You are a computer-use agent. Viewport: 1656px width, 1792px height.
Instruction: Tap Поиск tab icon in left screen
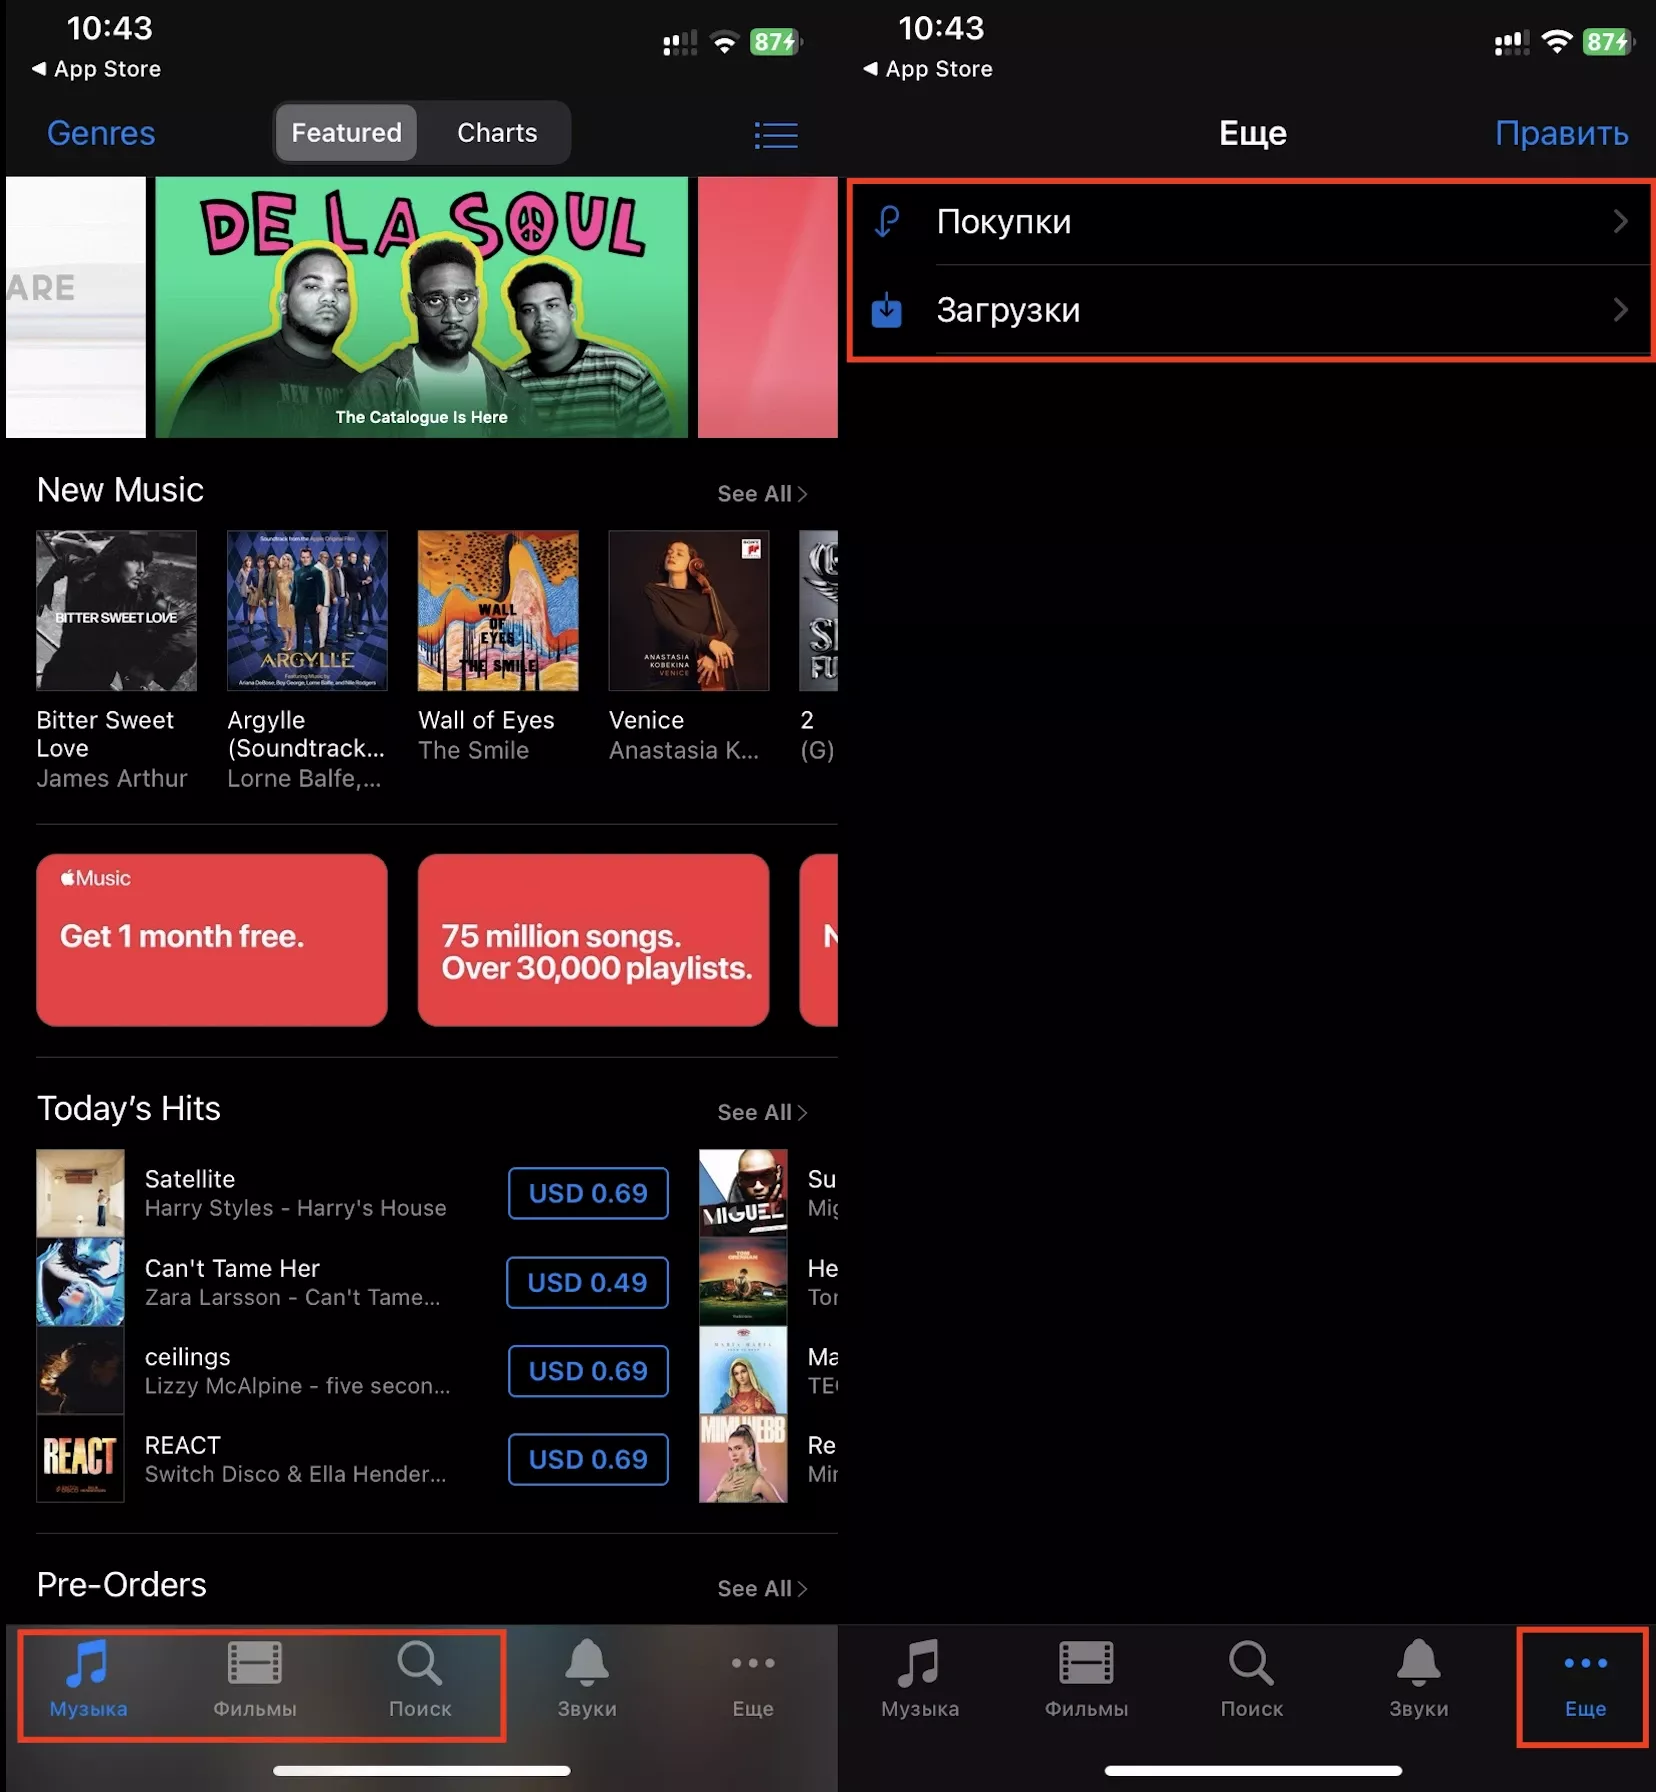[419, 1663]
